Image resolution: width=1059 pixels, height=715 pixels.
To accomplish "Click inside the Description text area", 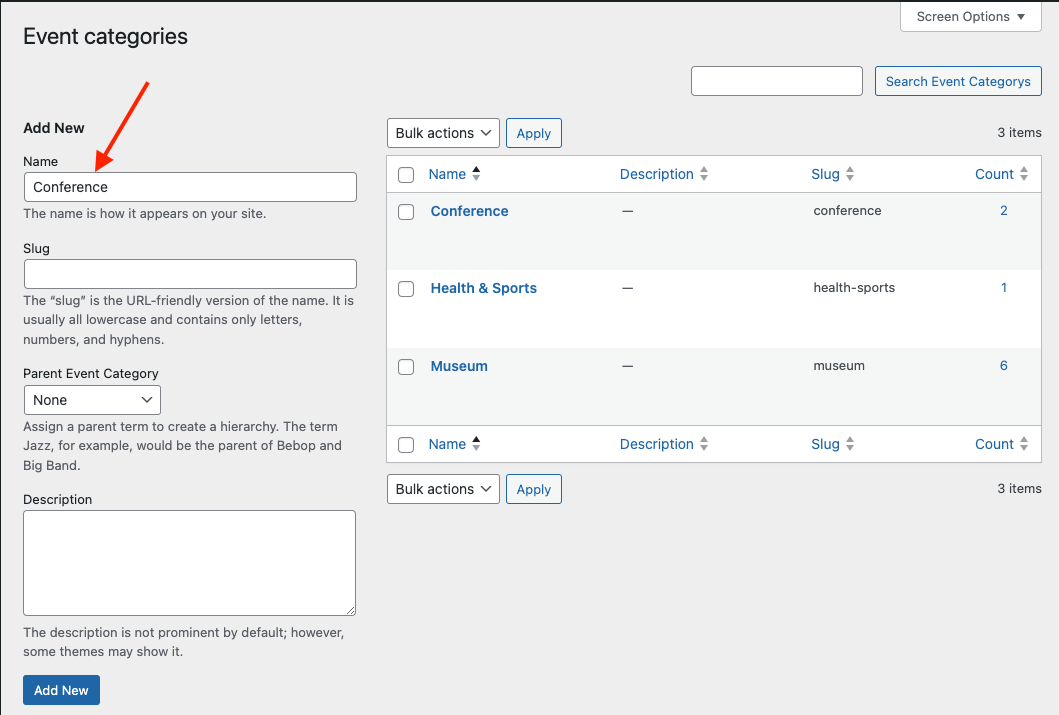I will coord(189,562).
